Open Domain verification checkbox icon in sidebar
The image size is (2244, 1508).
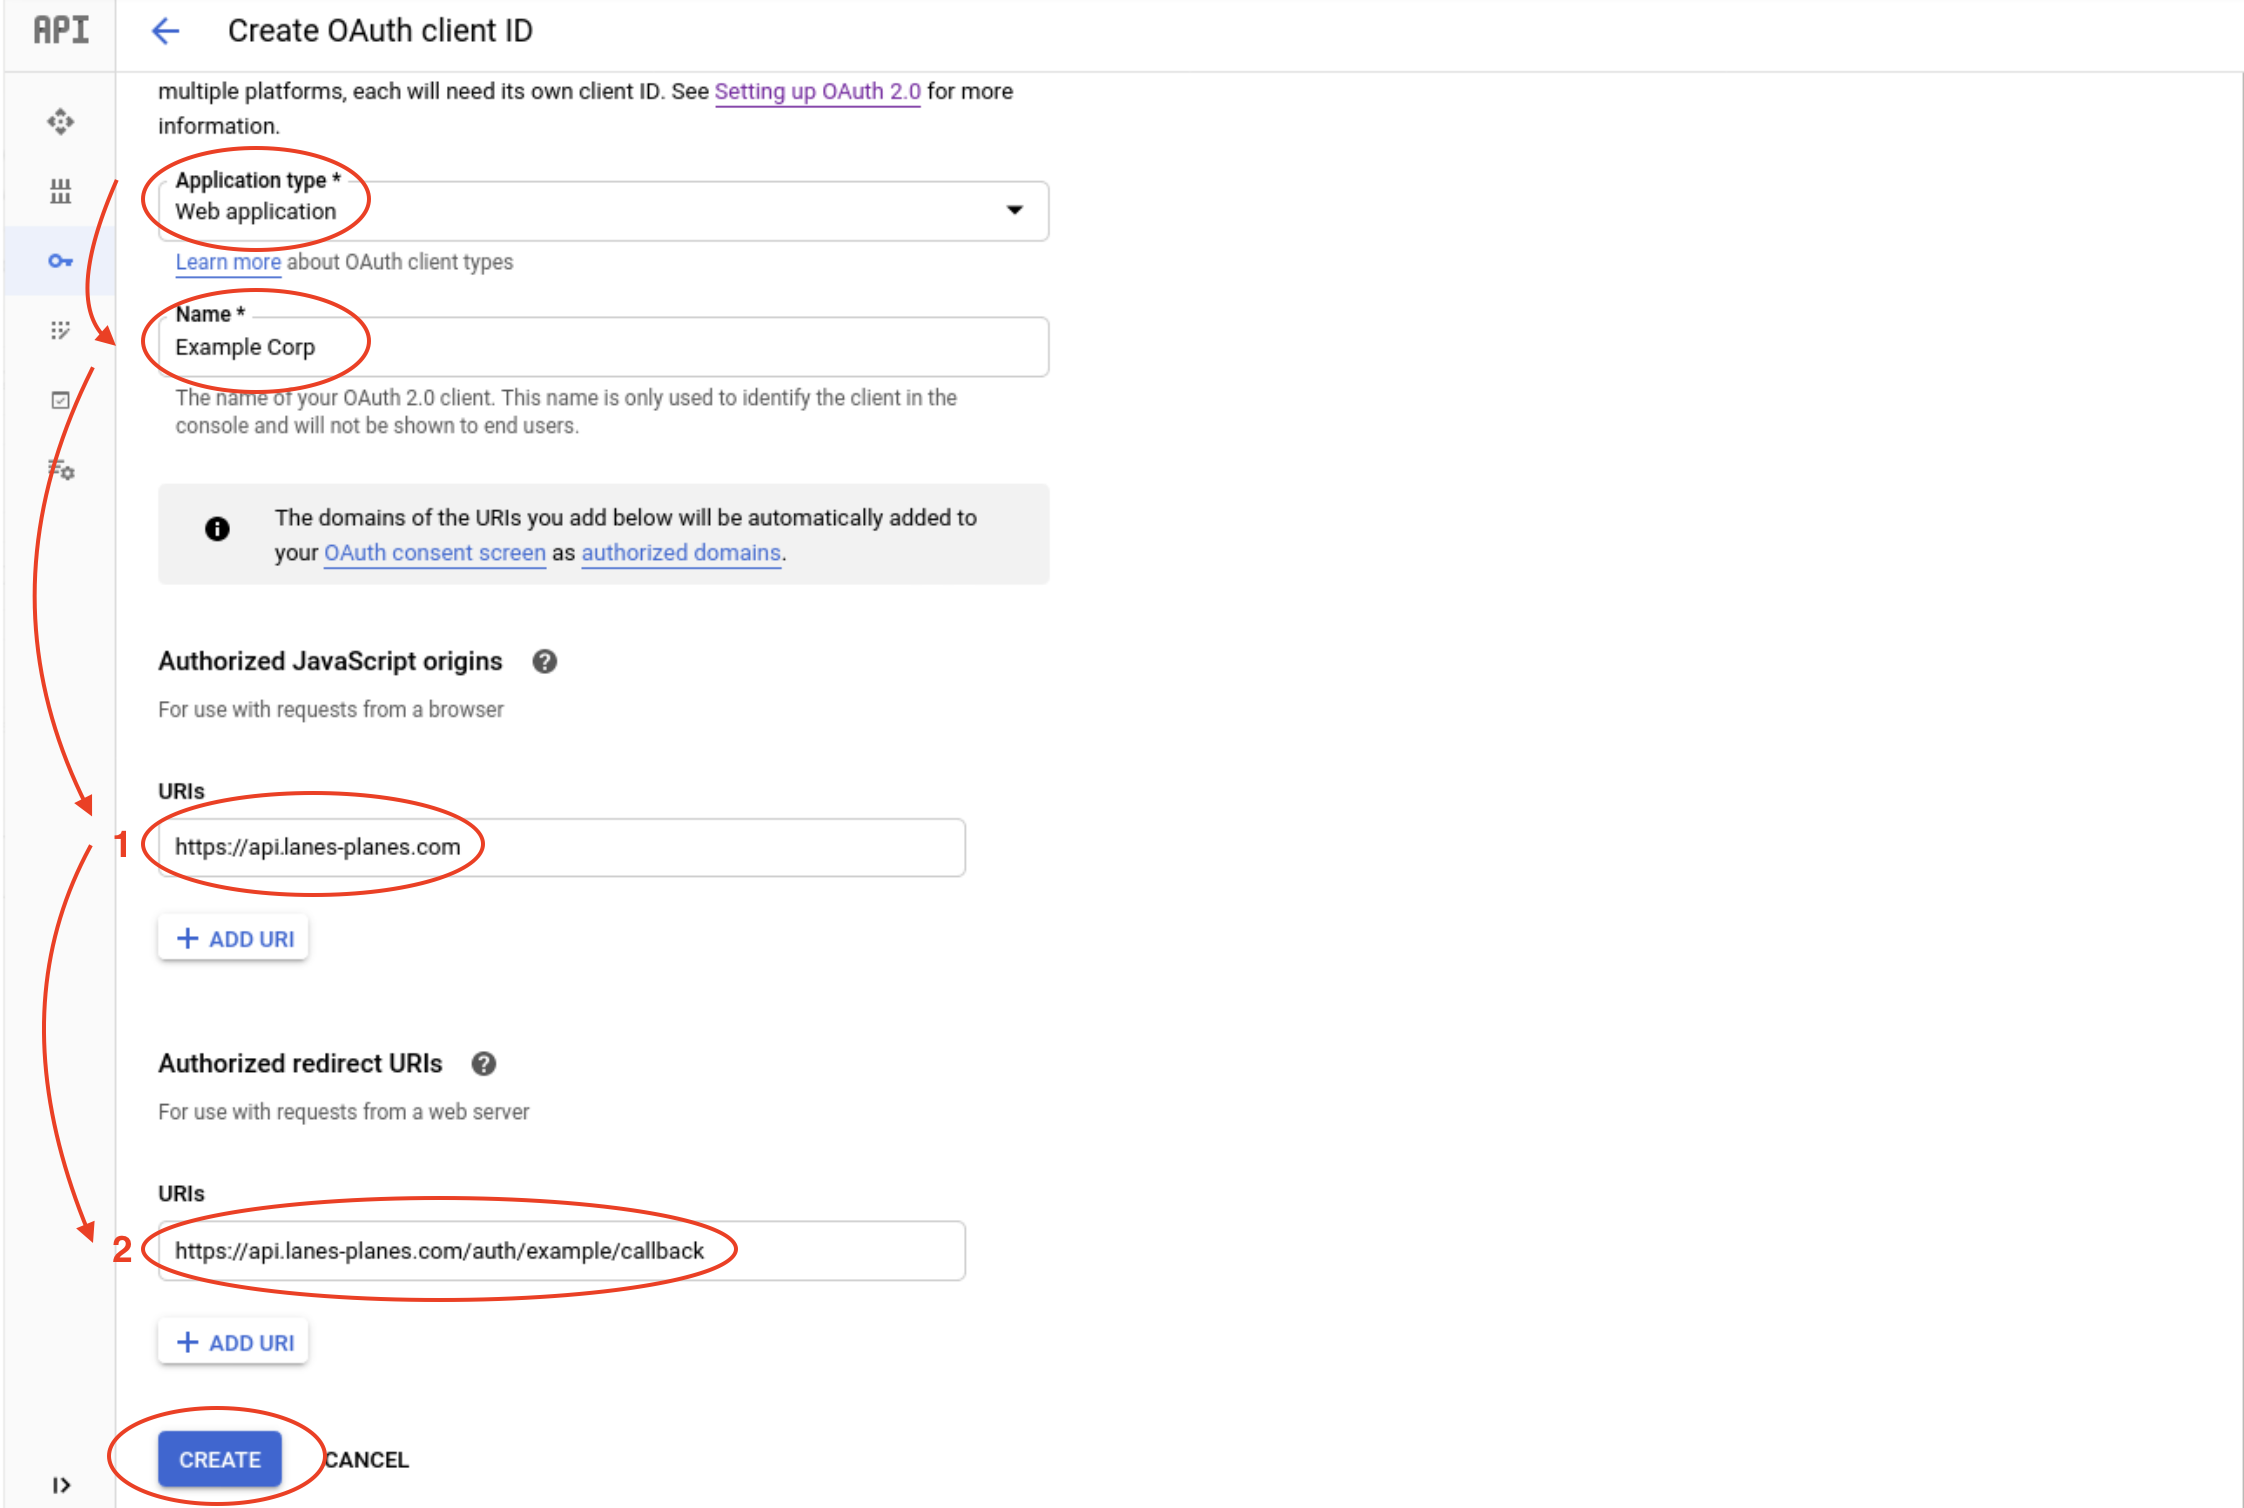pyautogui.click(x=60, y=400)
